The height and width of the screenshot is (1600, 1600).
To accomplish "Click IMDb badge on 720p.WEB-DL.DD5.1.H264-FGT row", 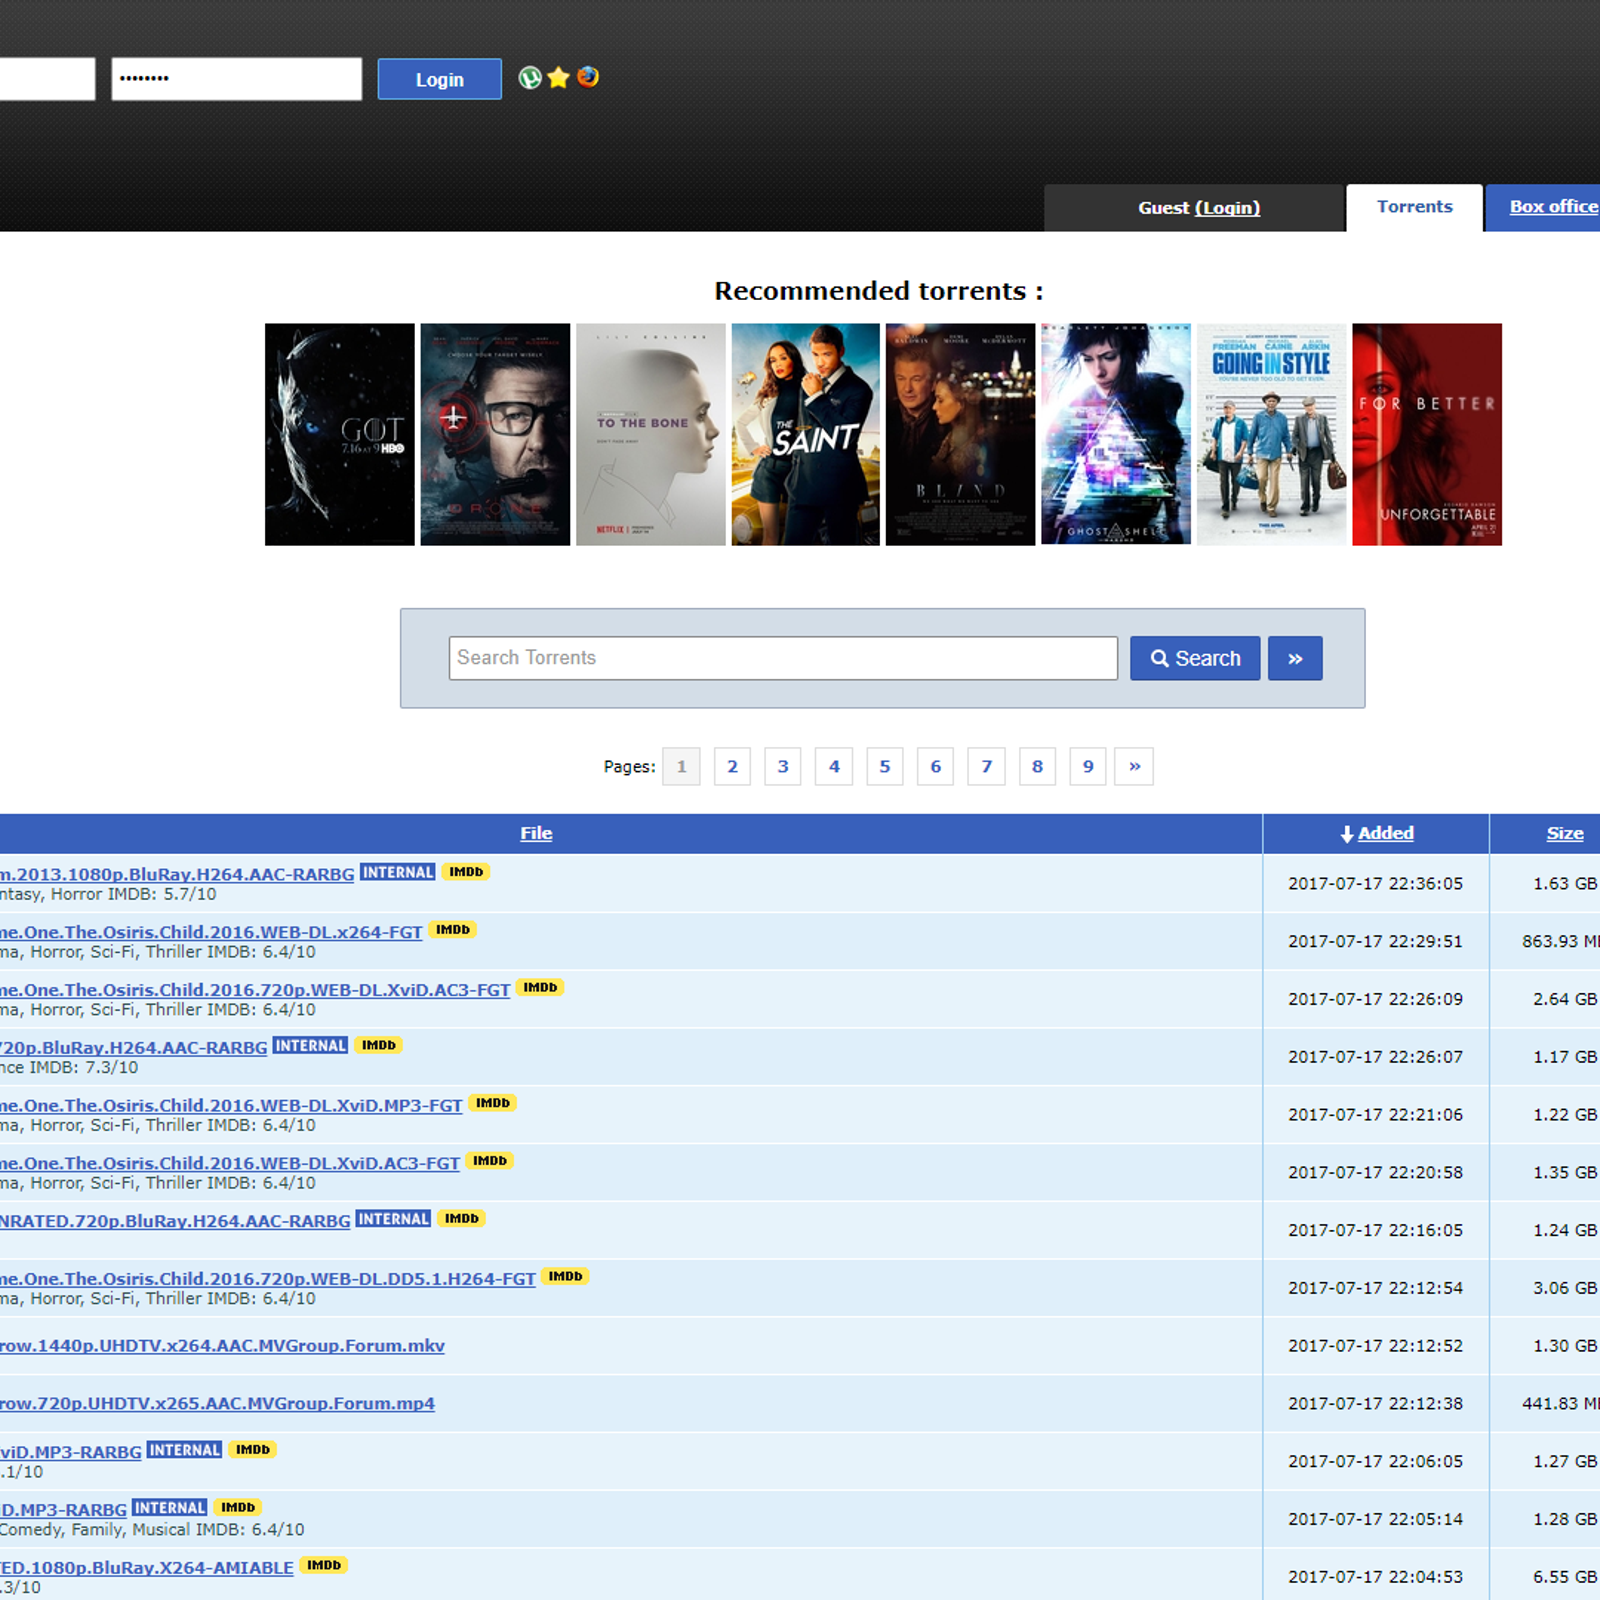I will (x=566, y=1276).
